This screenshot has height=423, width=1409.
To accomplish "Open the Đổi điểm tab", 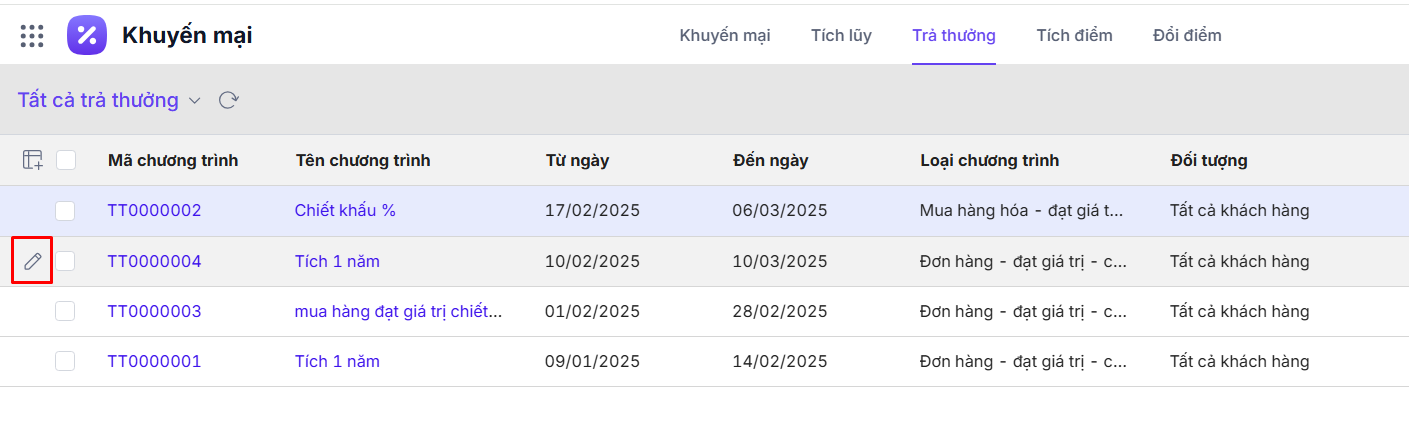I will pyautogui.click(x=1187, y=36).
